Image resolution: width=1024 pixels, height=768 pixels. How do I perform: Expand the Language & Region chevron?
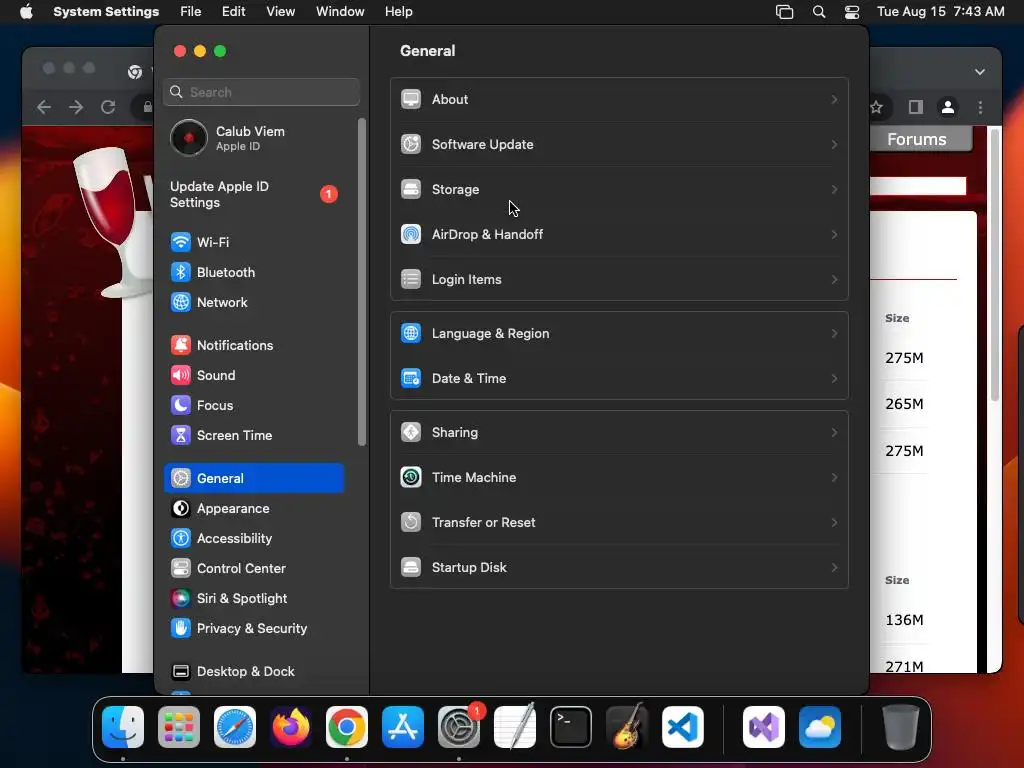click(x=835, y=333)
